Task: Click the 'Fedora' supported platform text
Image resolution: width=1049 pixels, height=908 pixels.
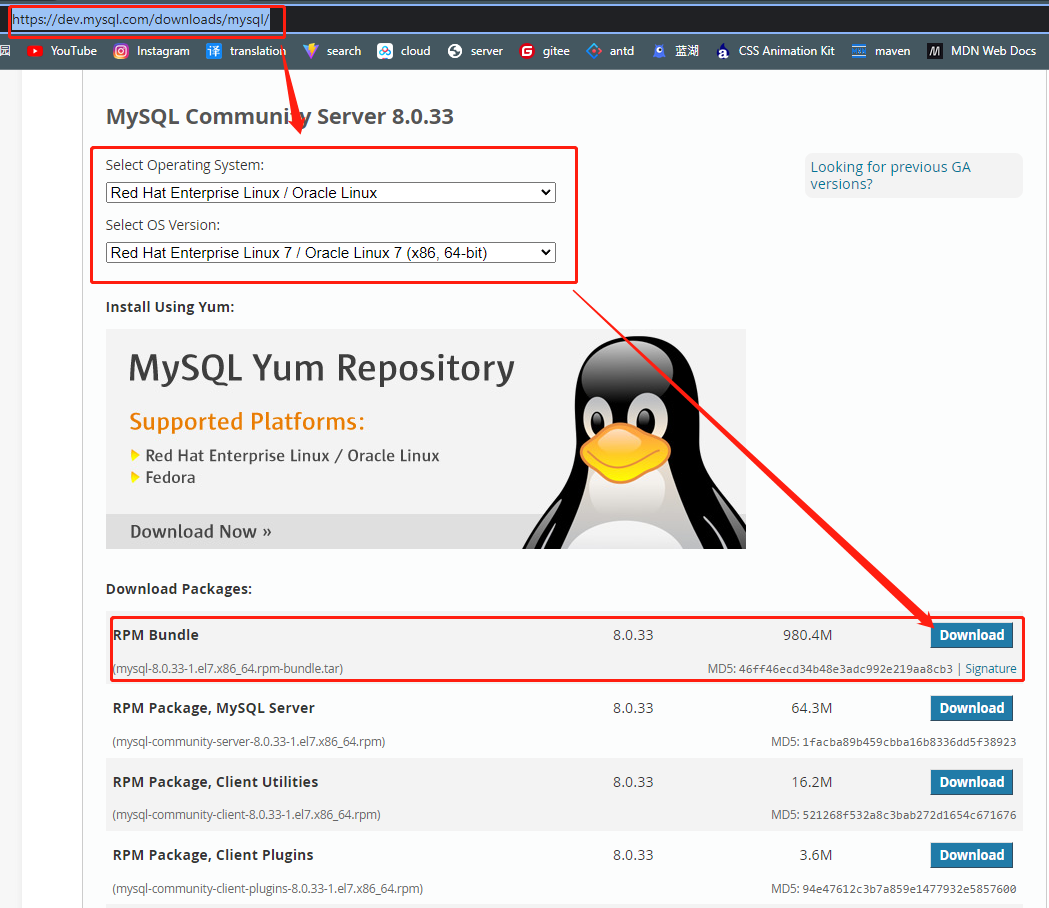Action: coord(170,478)
